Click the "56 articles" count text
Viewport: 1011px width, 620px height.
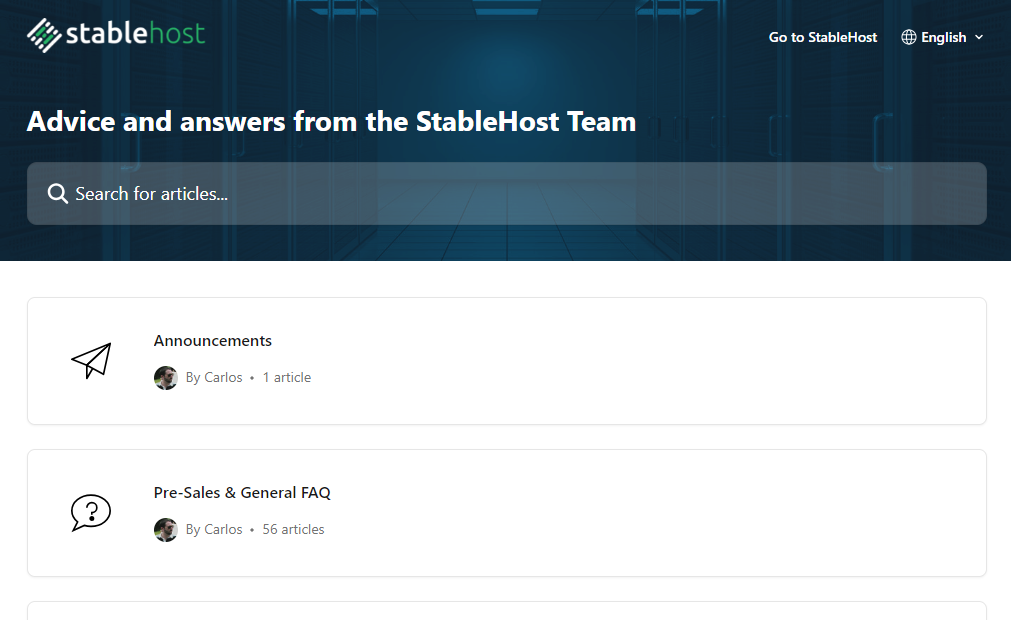point(293,530)
